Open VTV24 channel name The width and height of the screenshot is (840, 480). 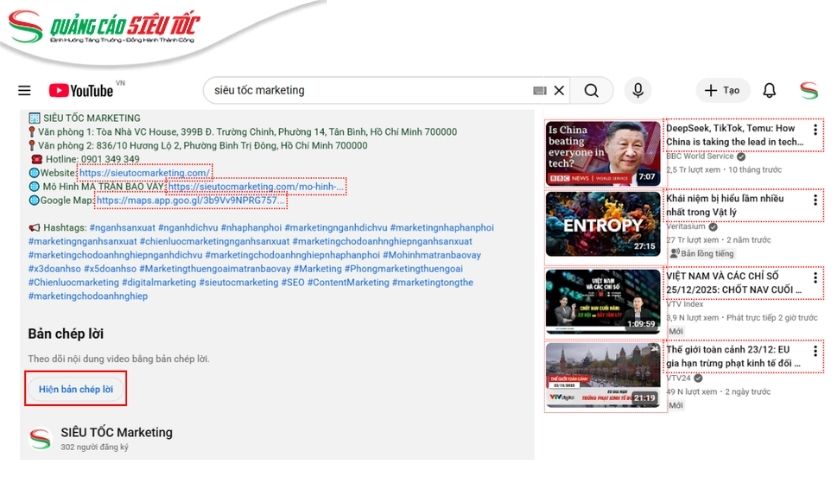(679, 378)
